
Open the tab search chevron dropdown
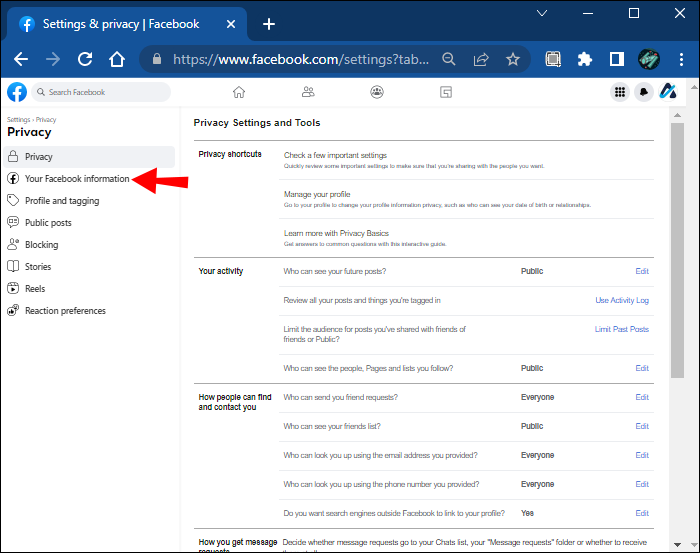click(x=541, y=14)
